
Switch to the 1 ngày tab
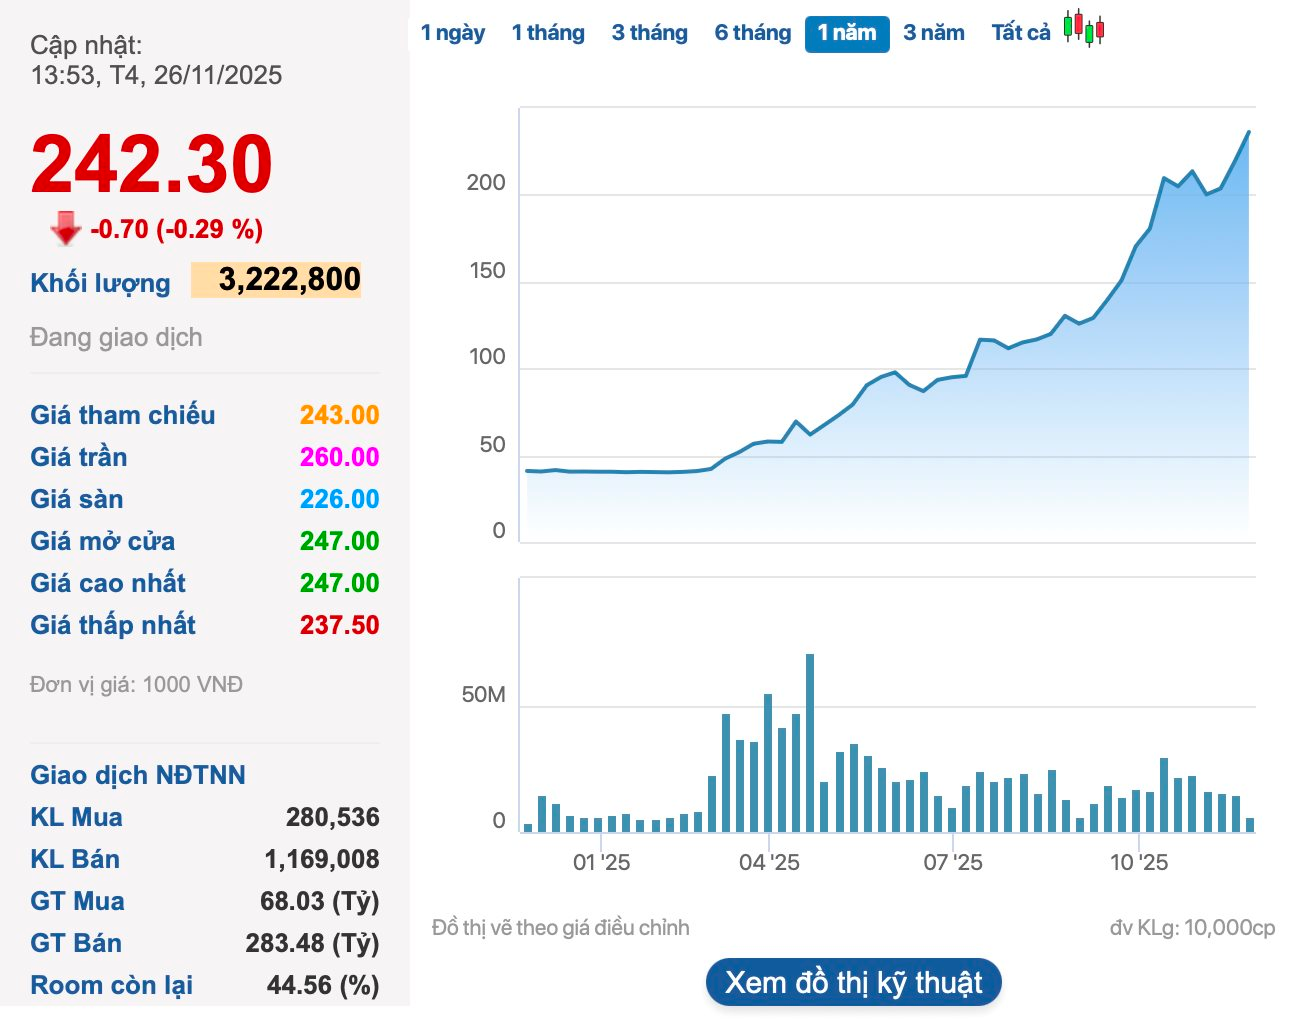point(452,33)
